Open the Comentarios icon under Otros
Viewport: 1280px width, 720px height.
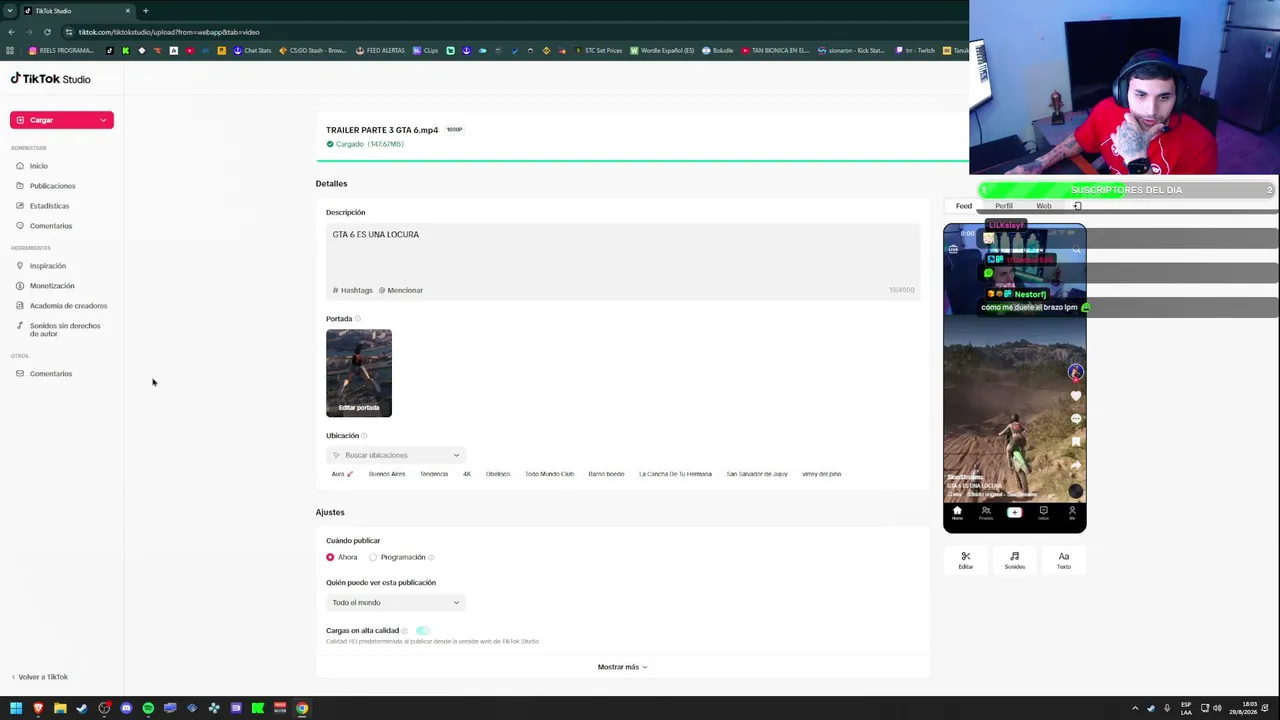20,374
